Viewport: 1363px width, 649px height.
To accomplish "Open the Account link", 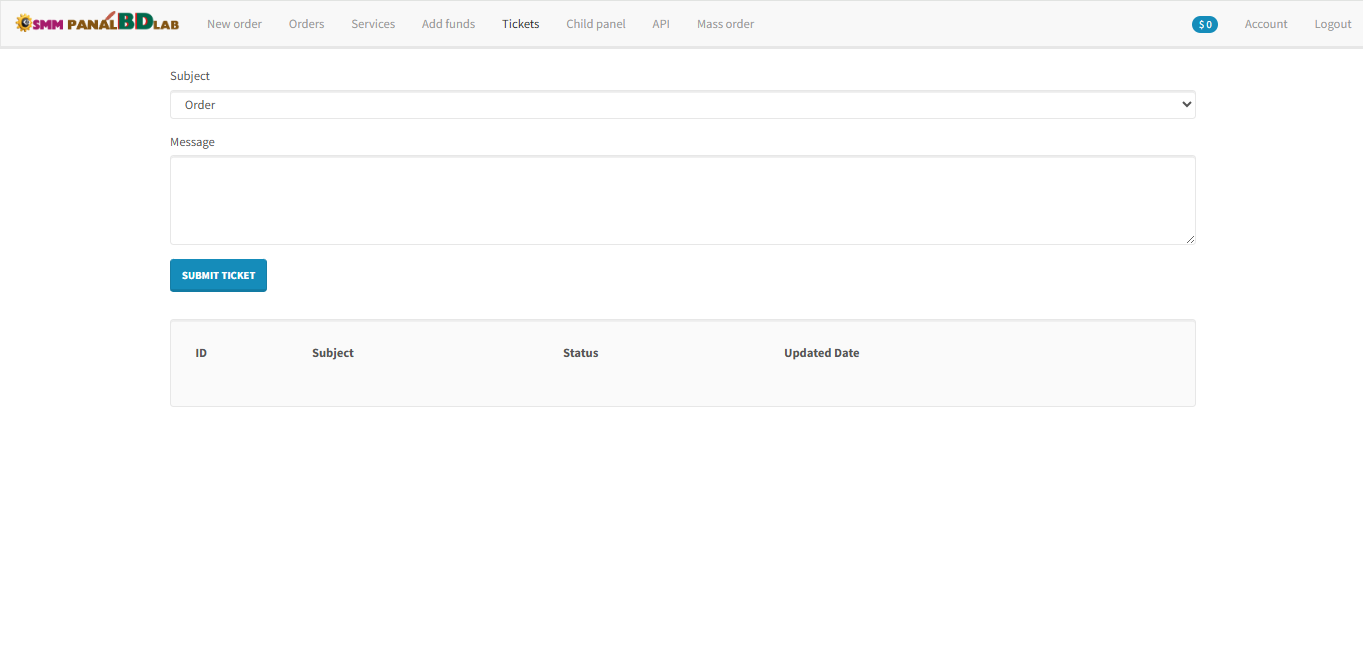I will pyautogui.click(x=1265, y=24).
